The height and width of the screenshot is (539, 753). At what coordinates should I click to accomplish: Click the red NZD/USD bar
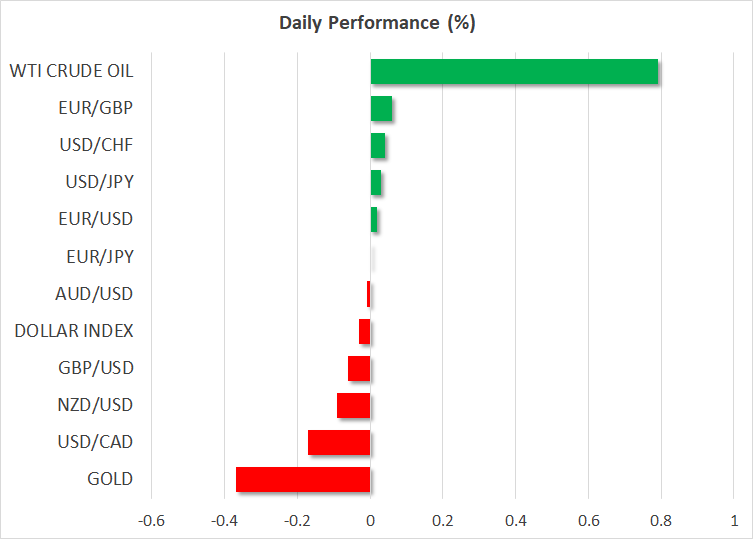tap(353, 405)
